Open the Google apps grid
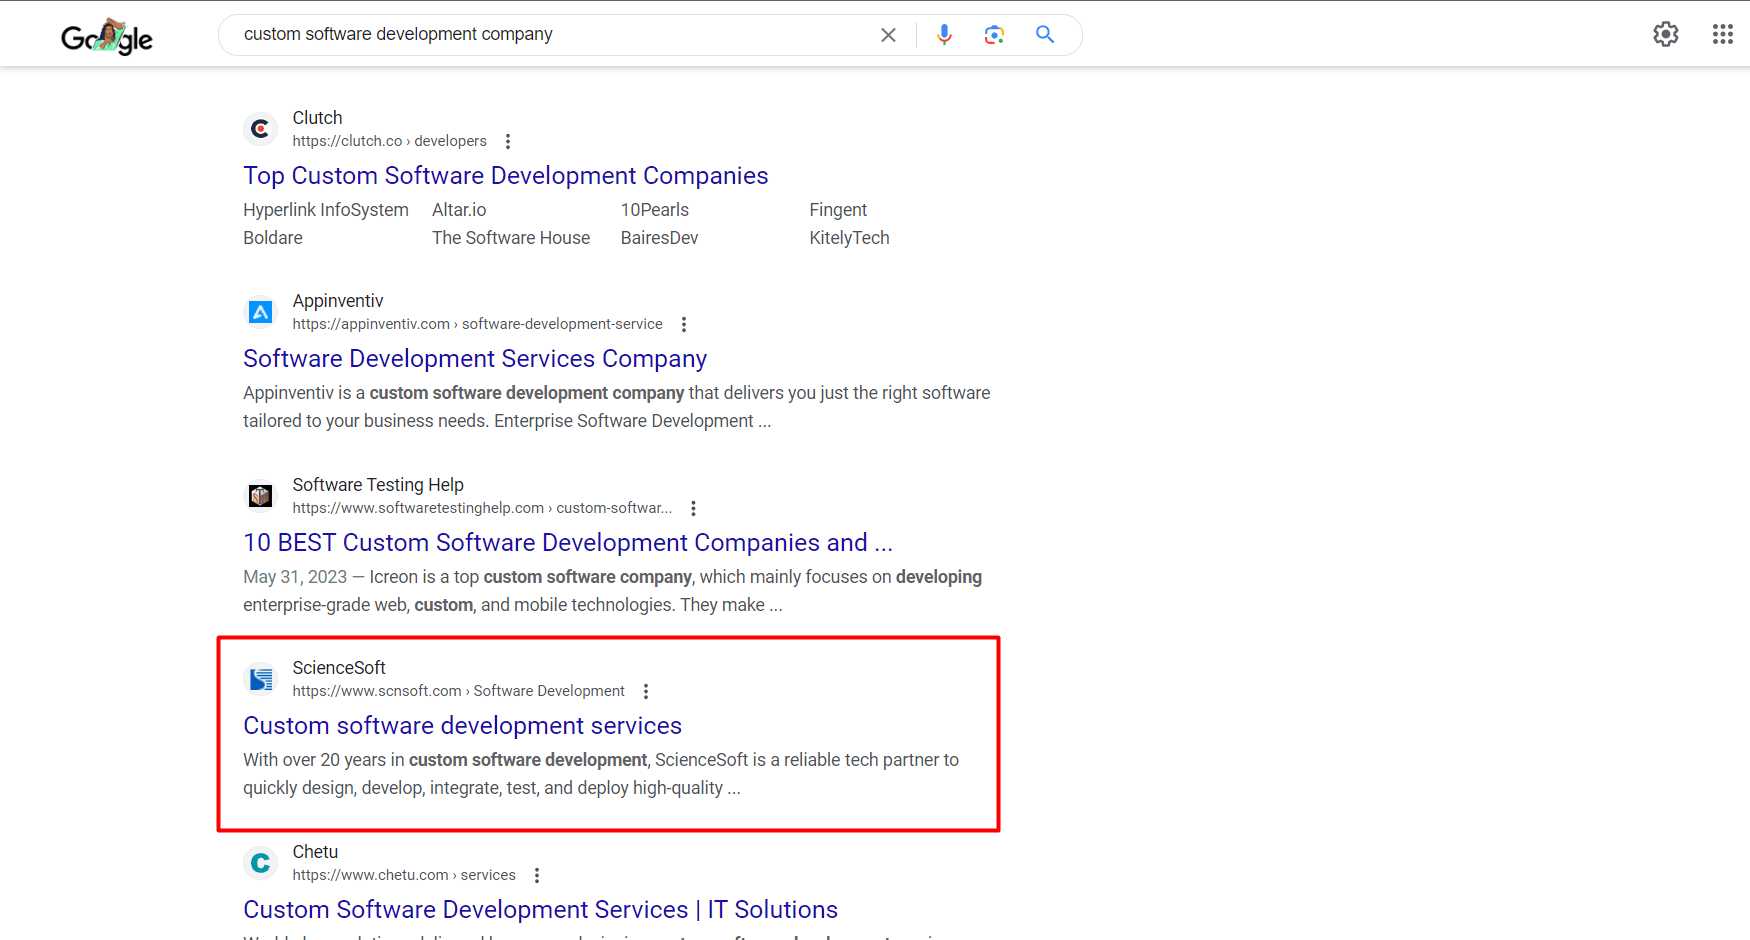1750x940 pixels. point(1723,34)
